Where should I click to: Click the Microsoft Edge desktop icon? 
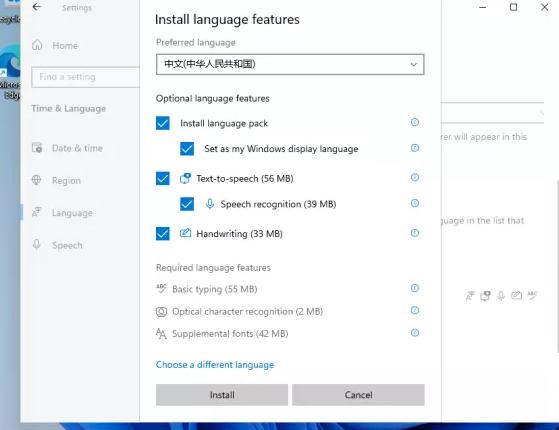click(10, 71)
